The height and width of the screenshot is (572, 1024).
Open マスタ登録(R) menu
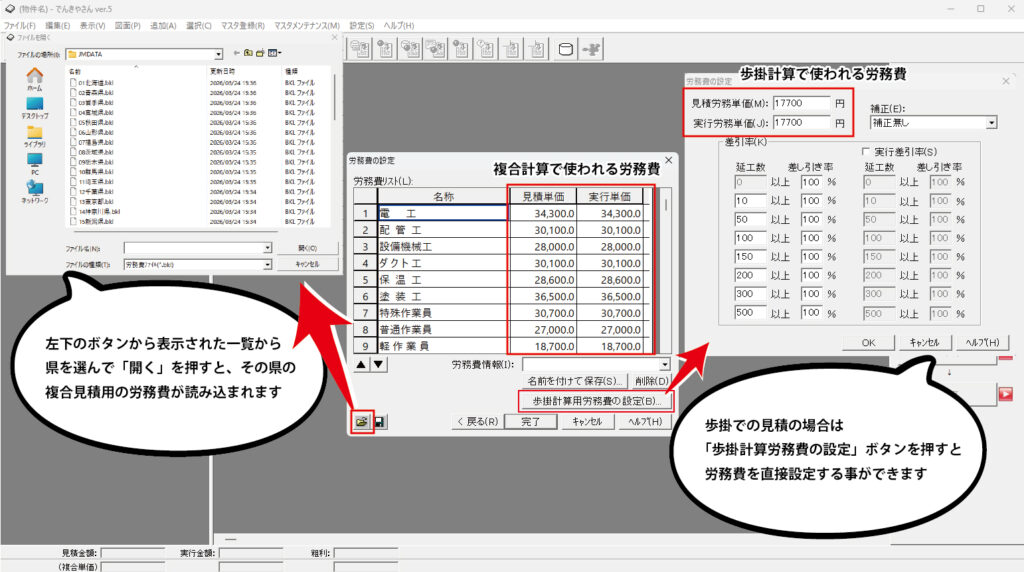pyautogui.click(x=243, y=25)
